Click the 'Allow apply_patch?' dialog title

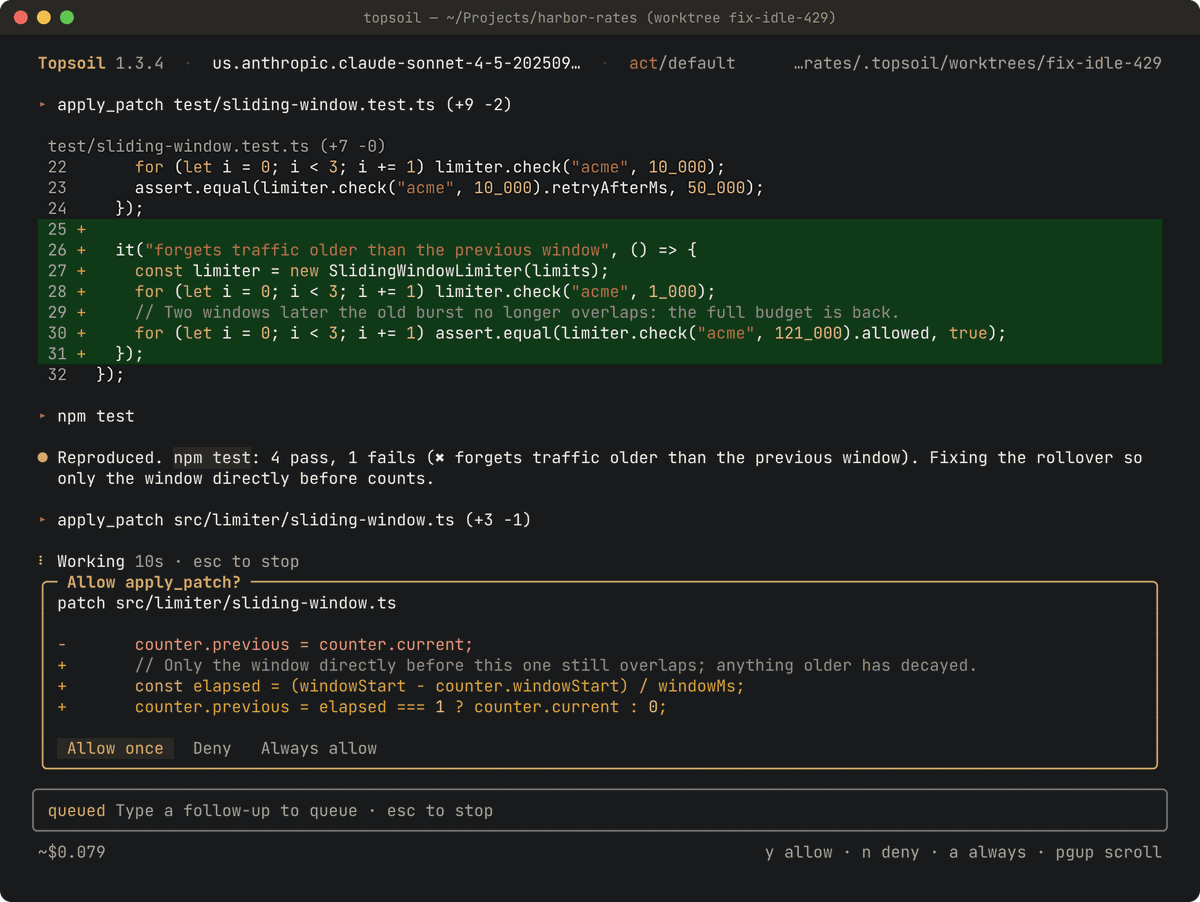(154, 582)
